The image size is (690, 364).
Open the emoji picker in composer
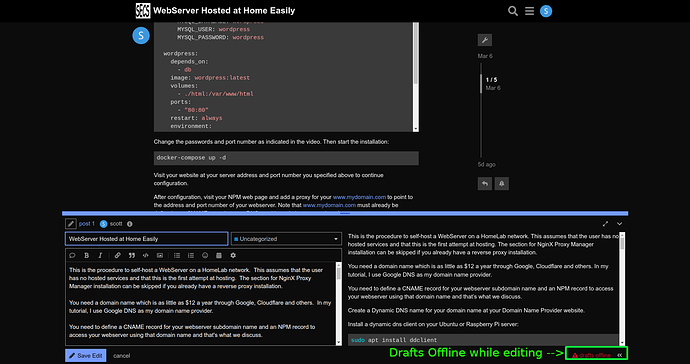pos(205,255)
